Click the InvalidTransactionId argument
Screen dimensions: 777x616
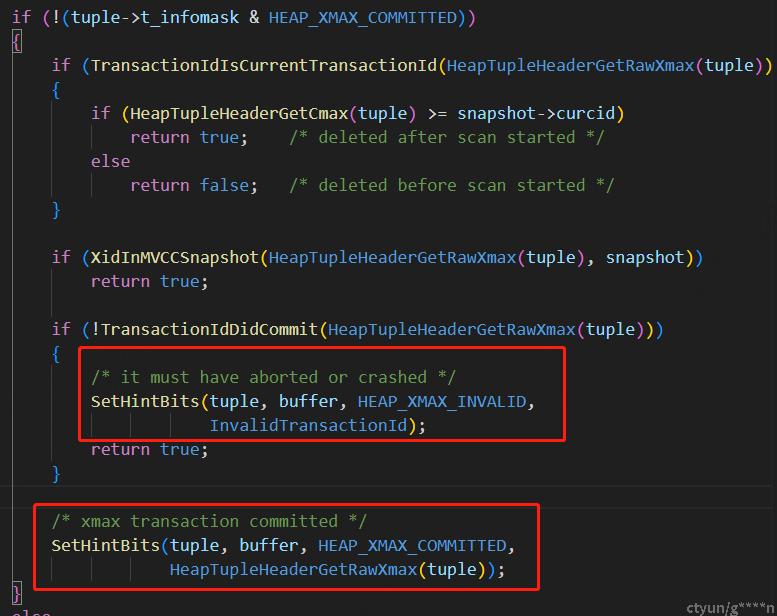pos(308,426)
